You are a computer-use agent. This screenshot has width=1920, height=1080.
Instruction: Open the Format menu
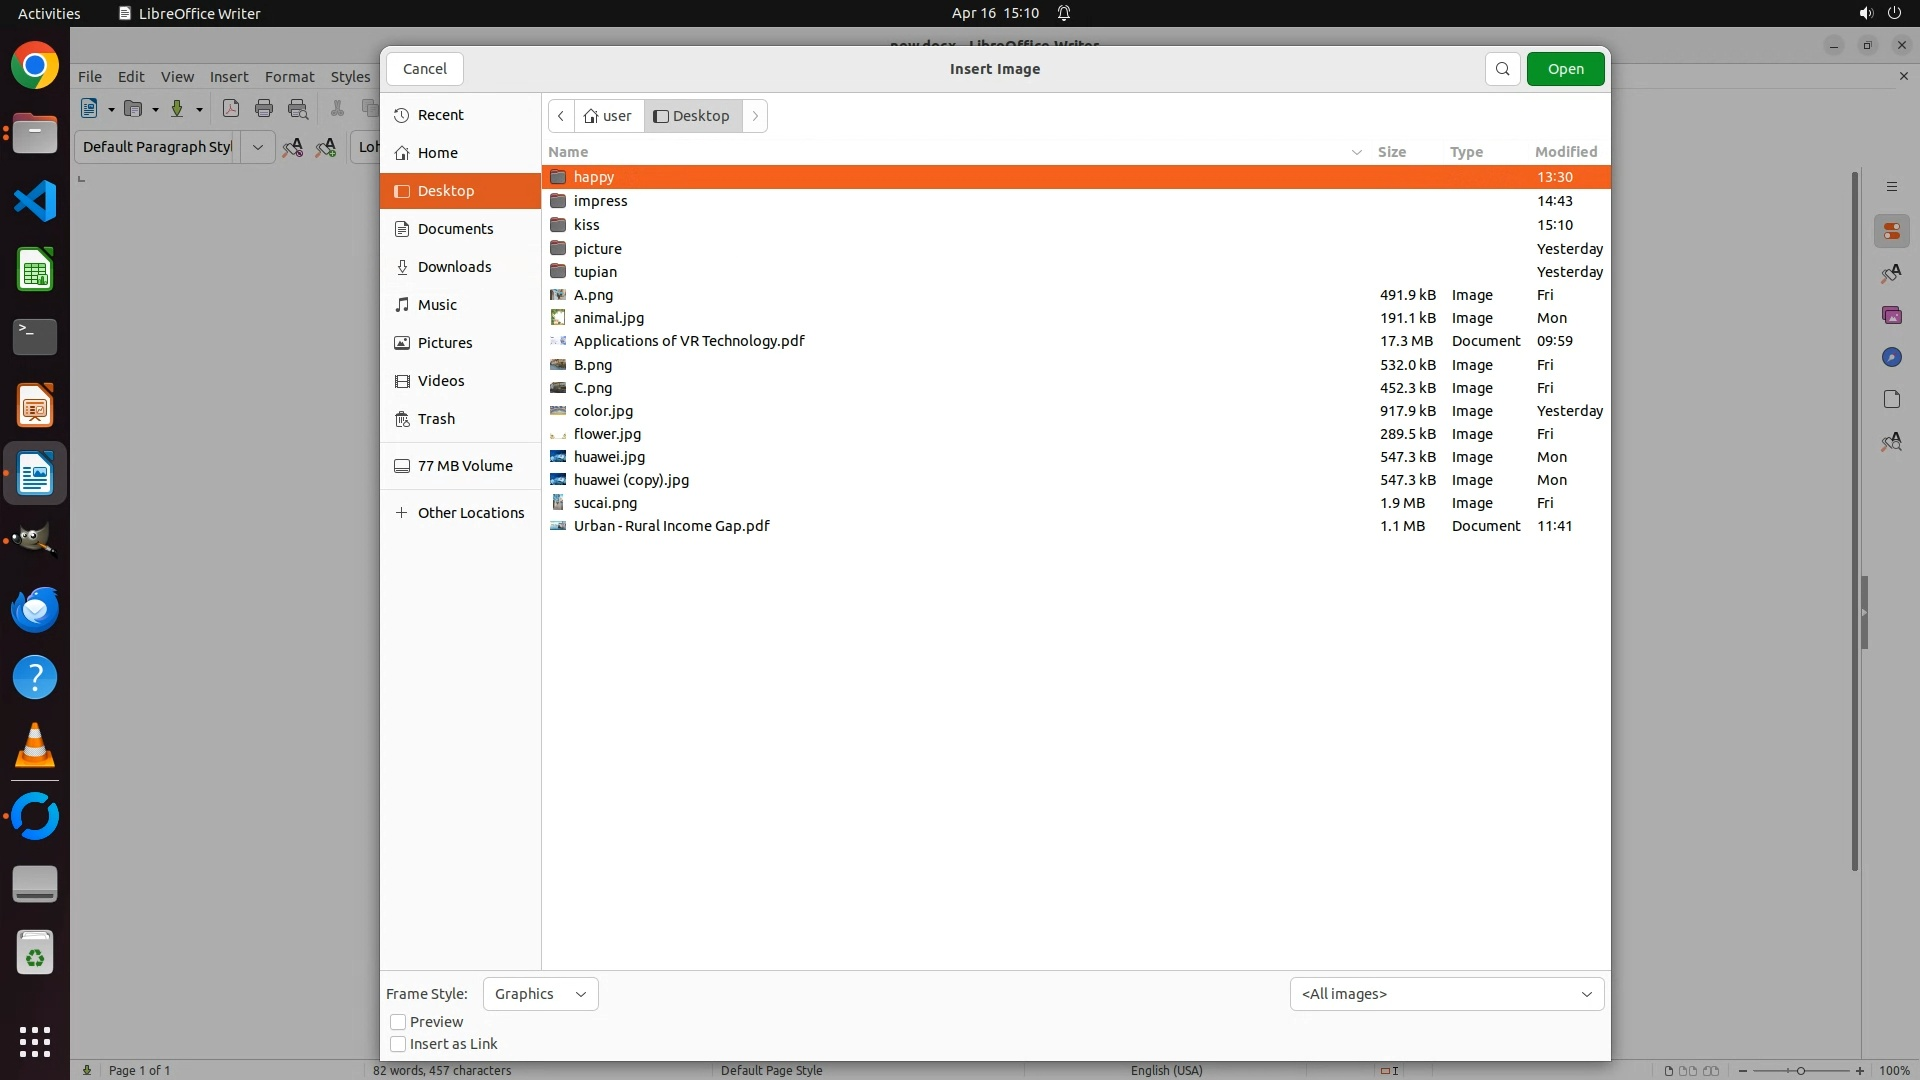[x=289, y=77]
